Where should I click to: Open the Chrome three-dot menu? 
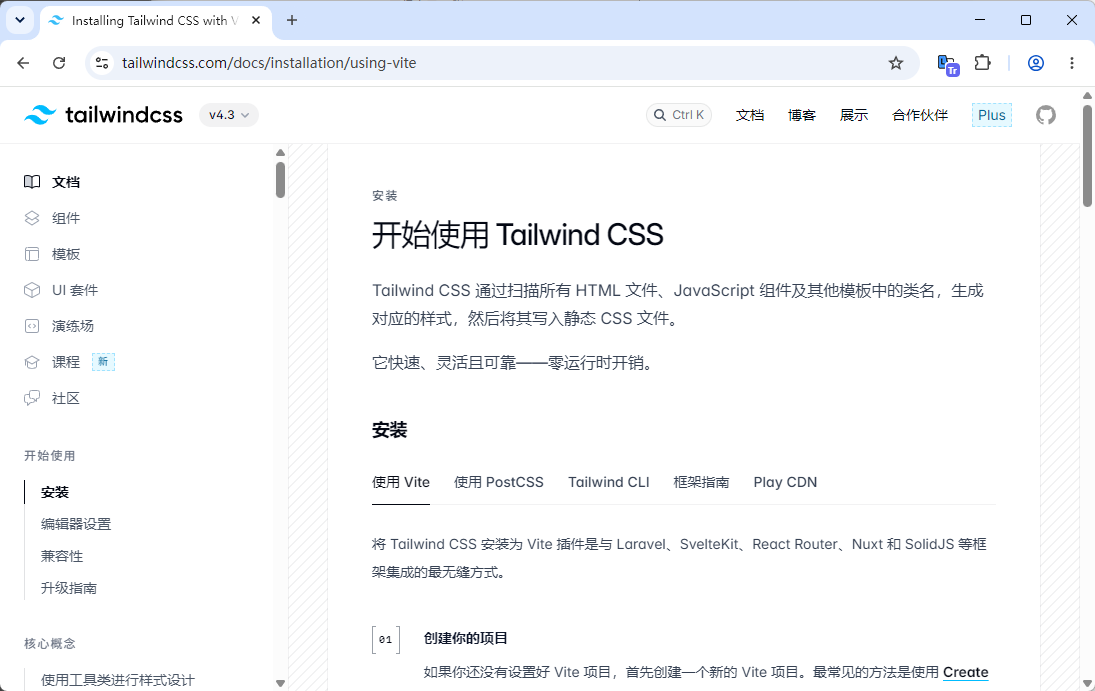[1071, 63]
